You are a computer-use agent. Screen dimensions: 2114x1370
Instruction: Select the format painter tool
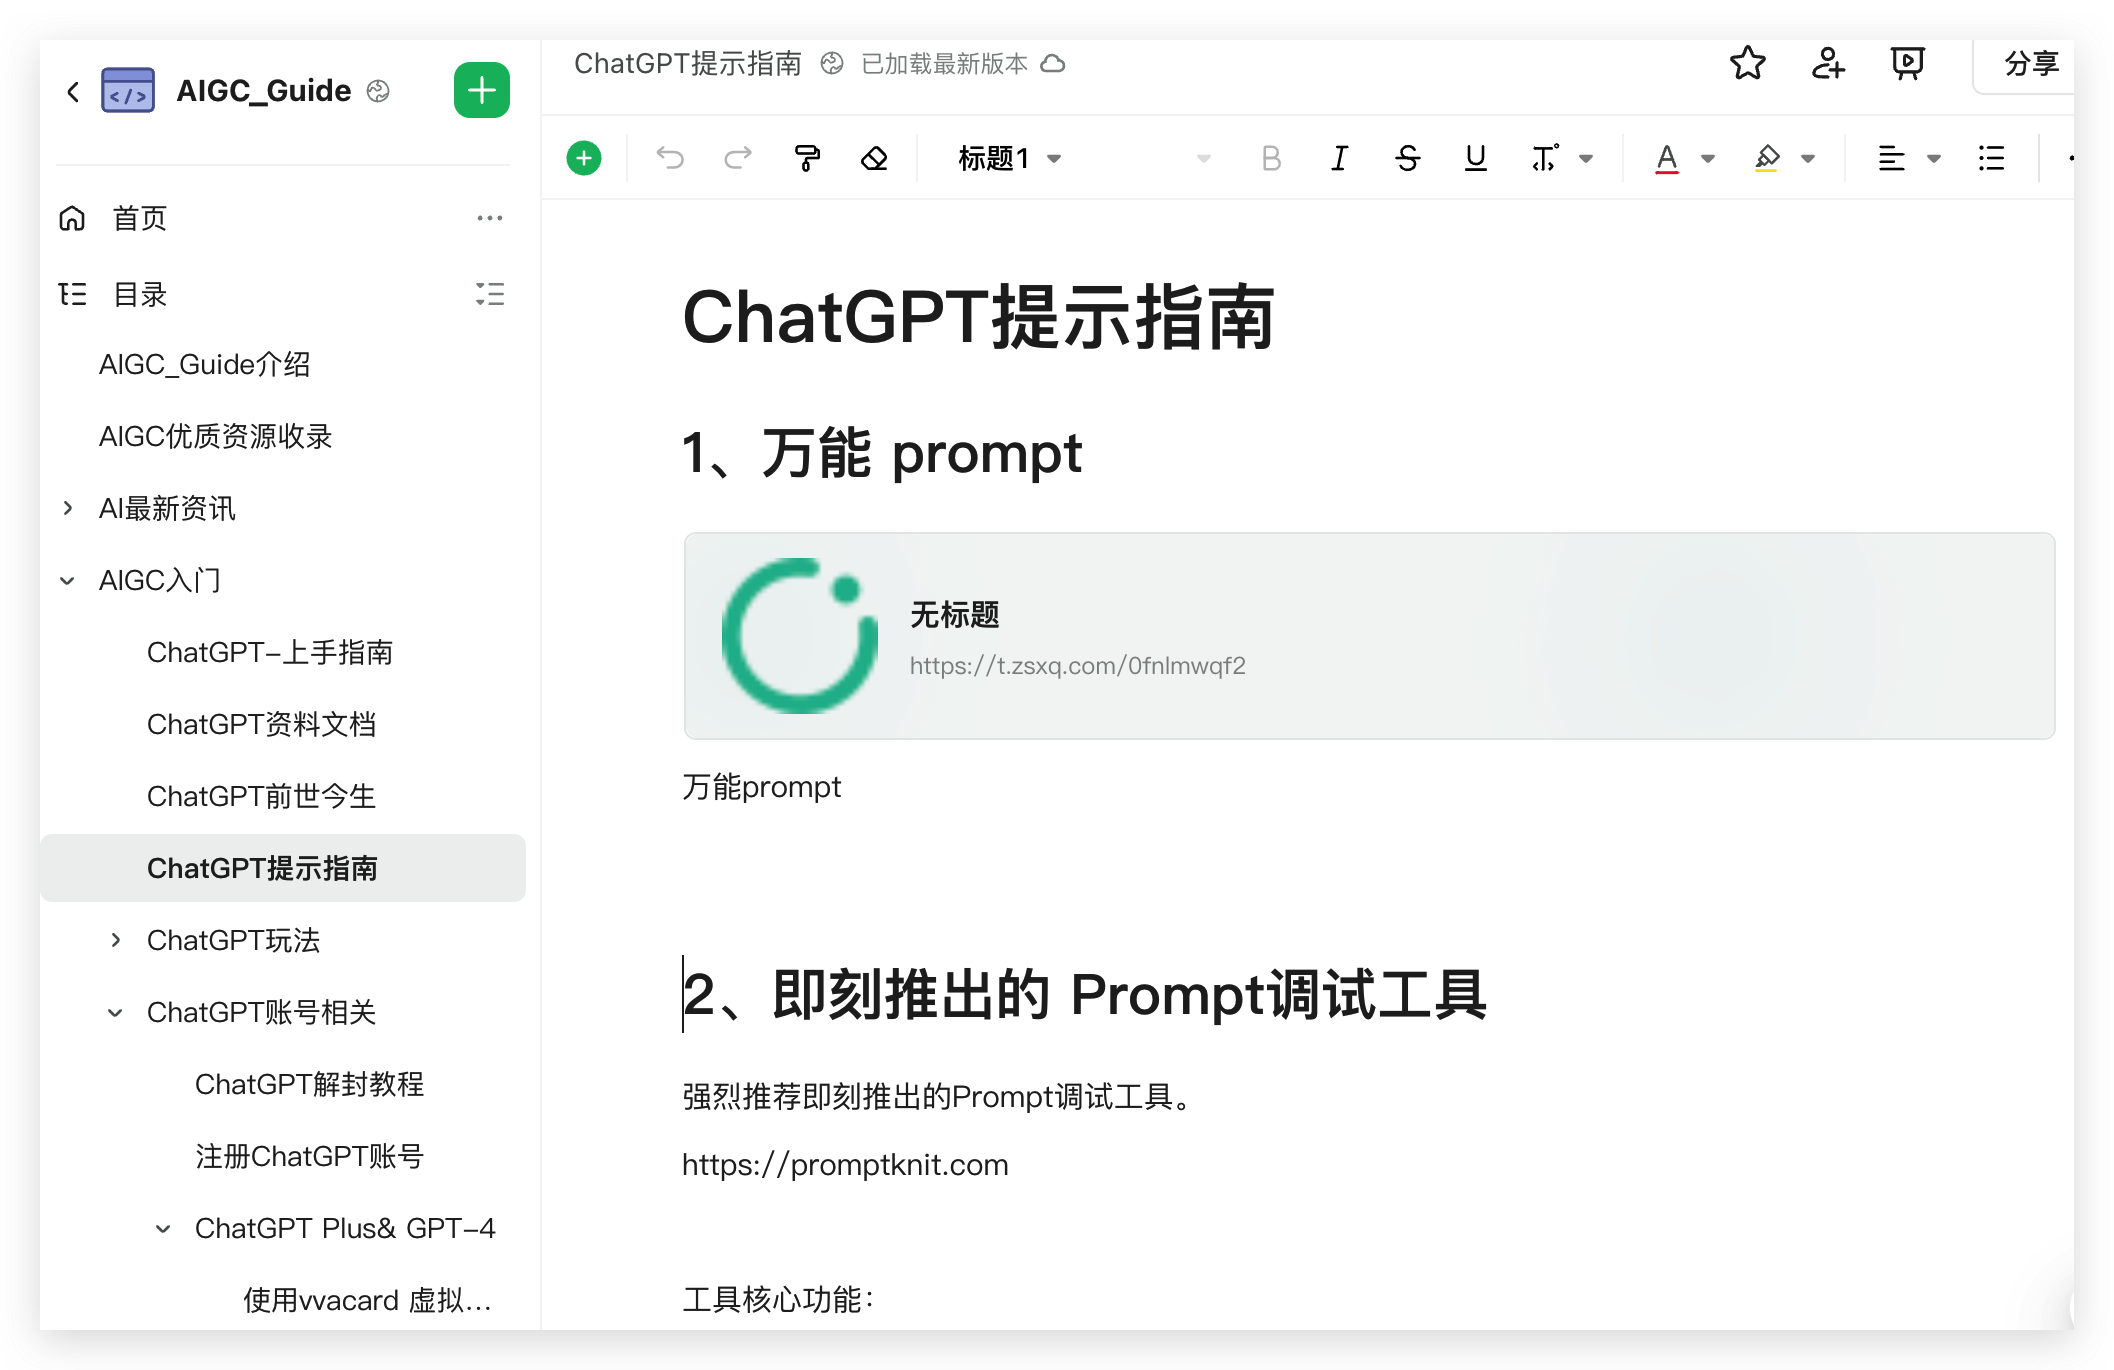click(806, 158)
